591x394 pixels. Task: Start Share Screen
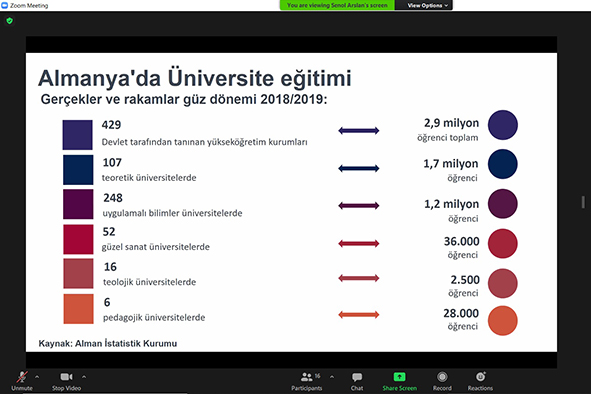400,381
